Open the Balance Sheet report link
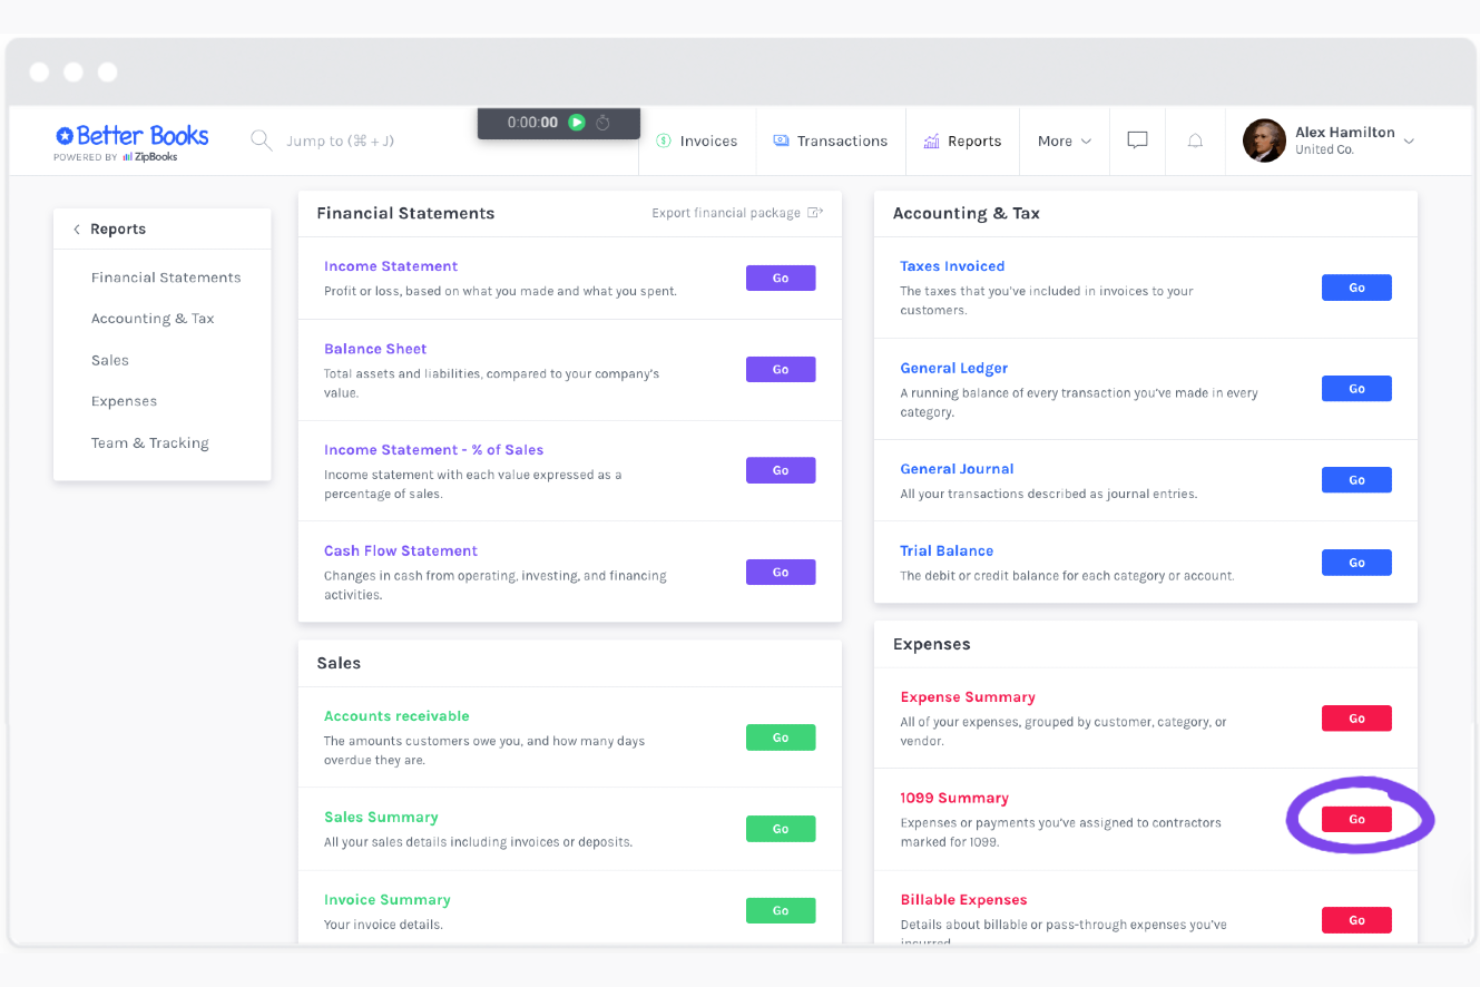Image resolution: width=1480 pixels, height=987 pixels. [375, 348]
